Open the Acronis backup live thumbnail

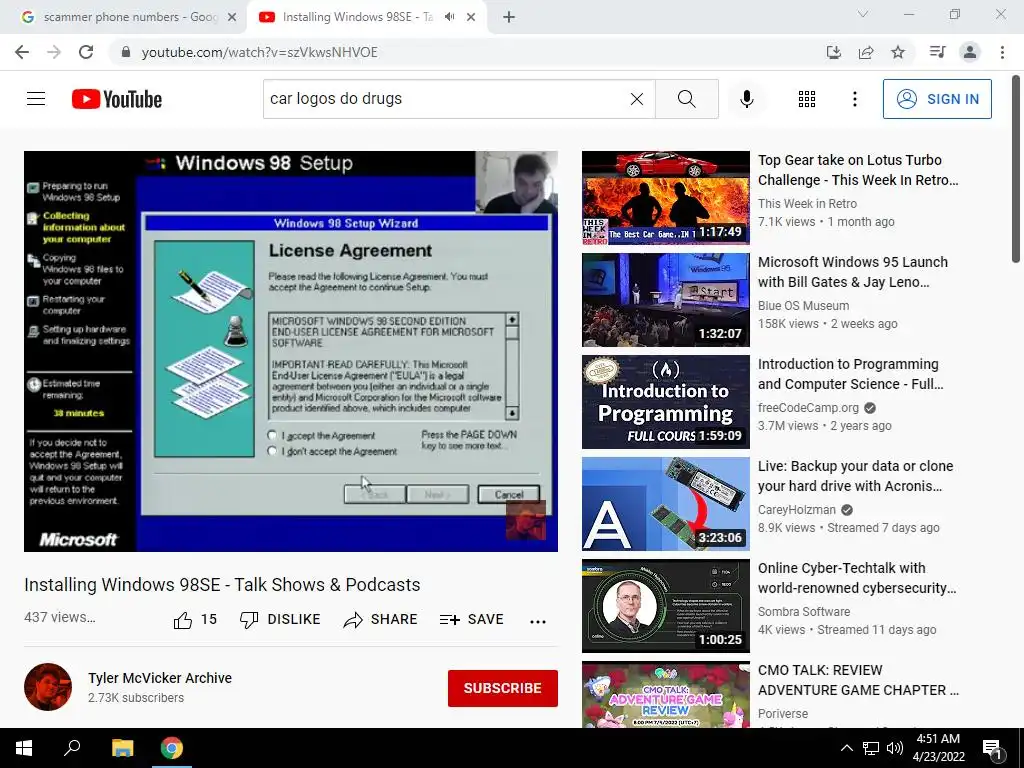(x=665, y=504)
